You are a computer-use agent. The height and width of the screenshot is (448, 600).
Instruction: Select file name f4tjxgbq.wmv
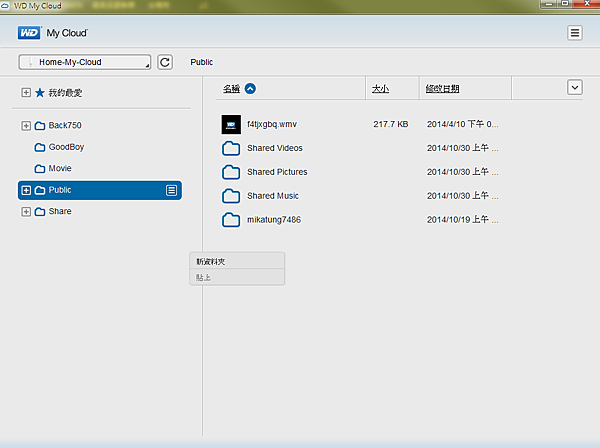click(272, 124)
